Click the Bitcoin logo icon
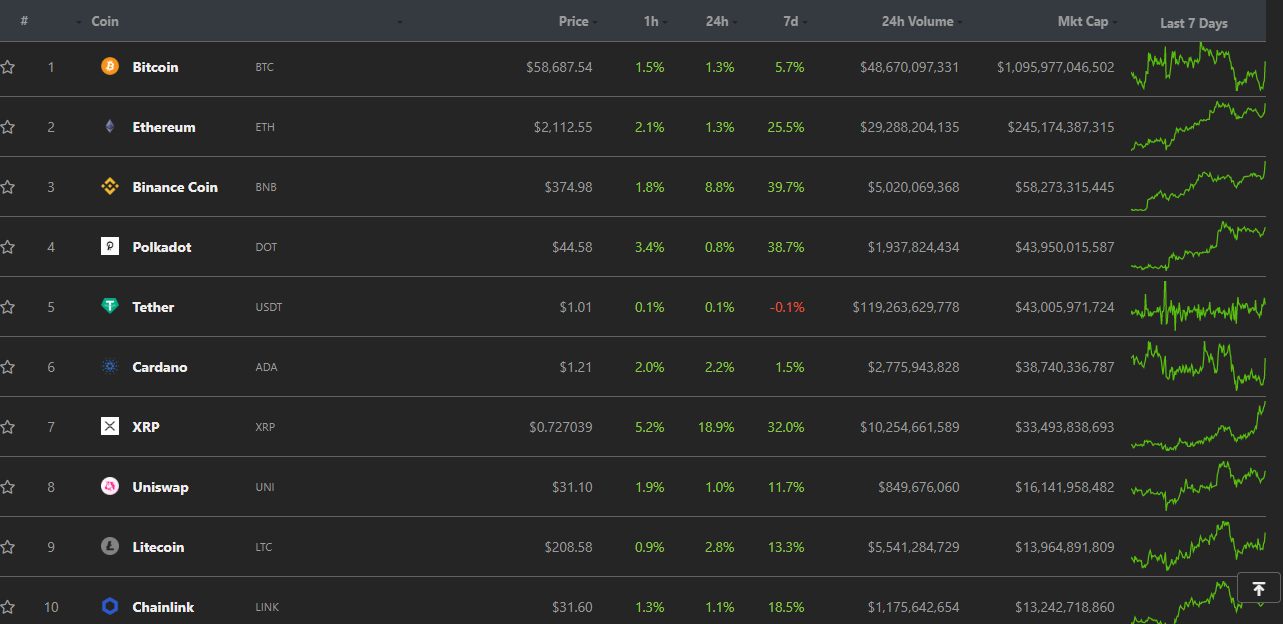 [110, 67]
